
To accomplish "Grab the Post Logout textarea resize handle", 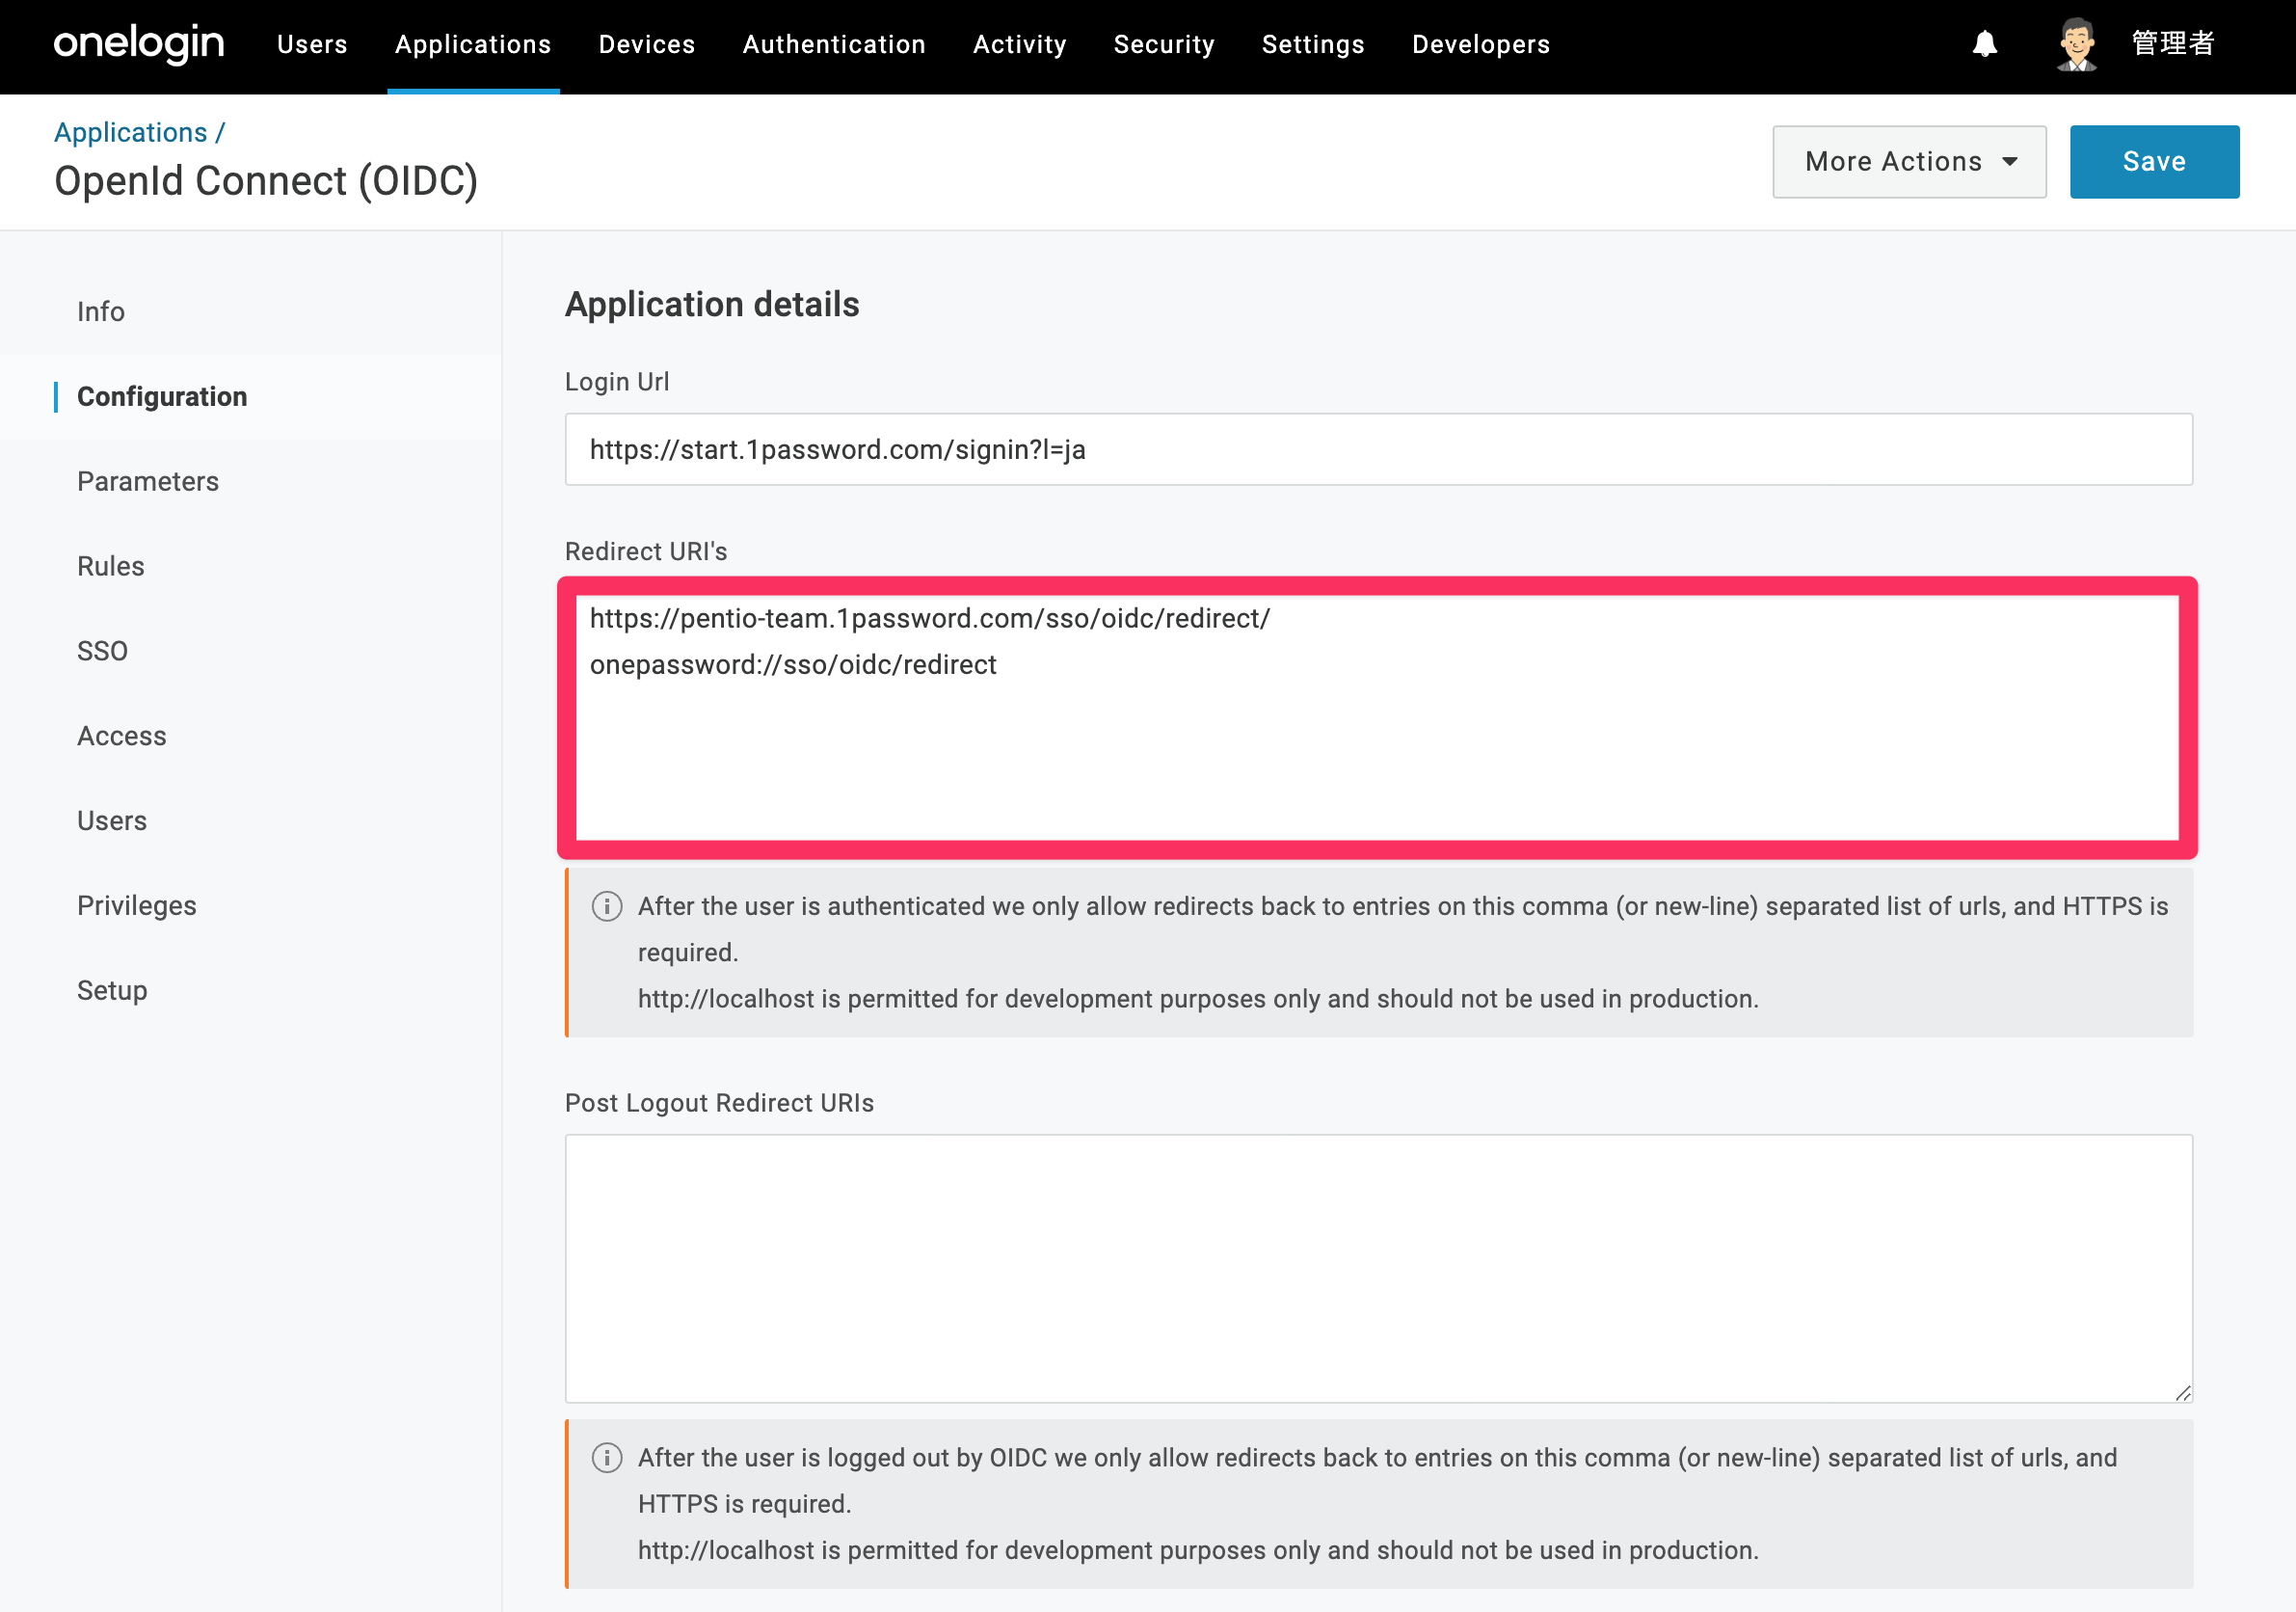I will tap(2183, 1393).
